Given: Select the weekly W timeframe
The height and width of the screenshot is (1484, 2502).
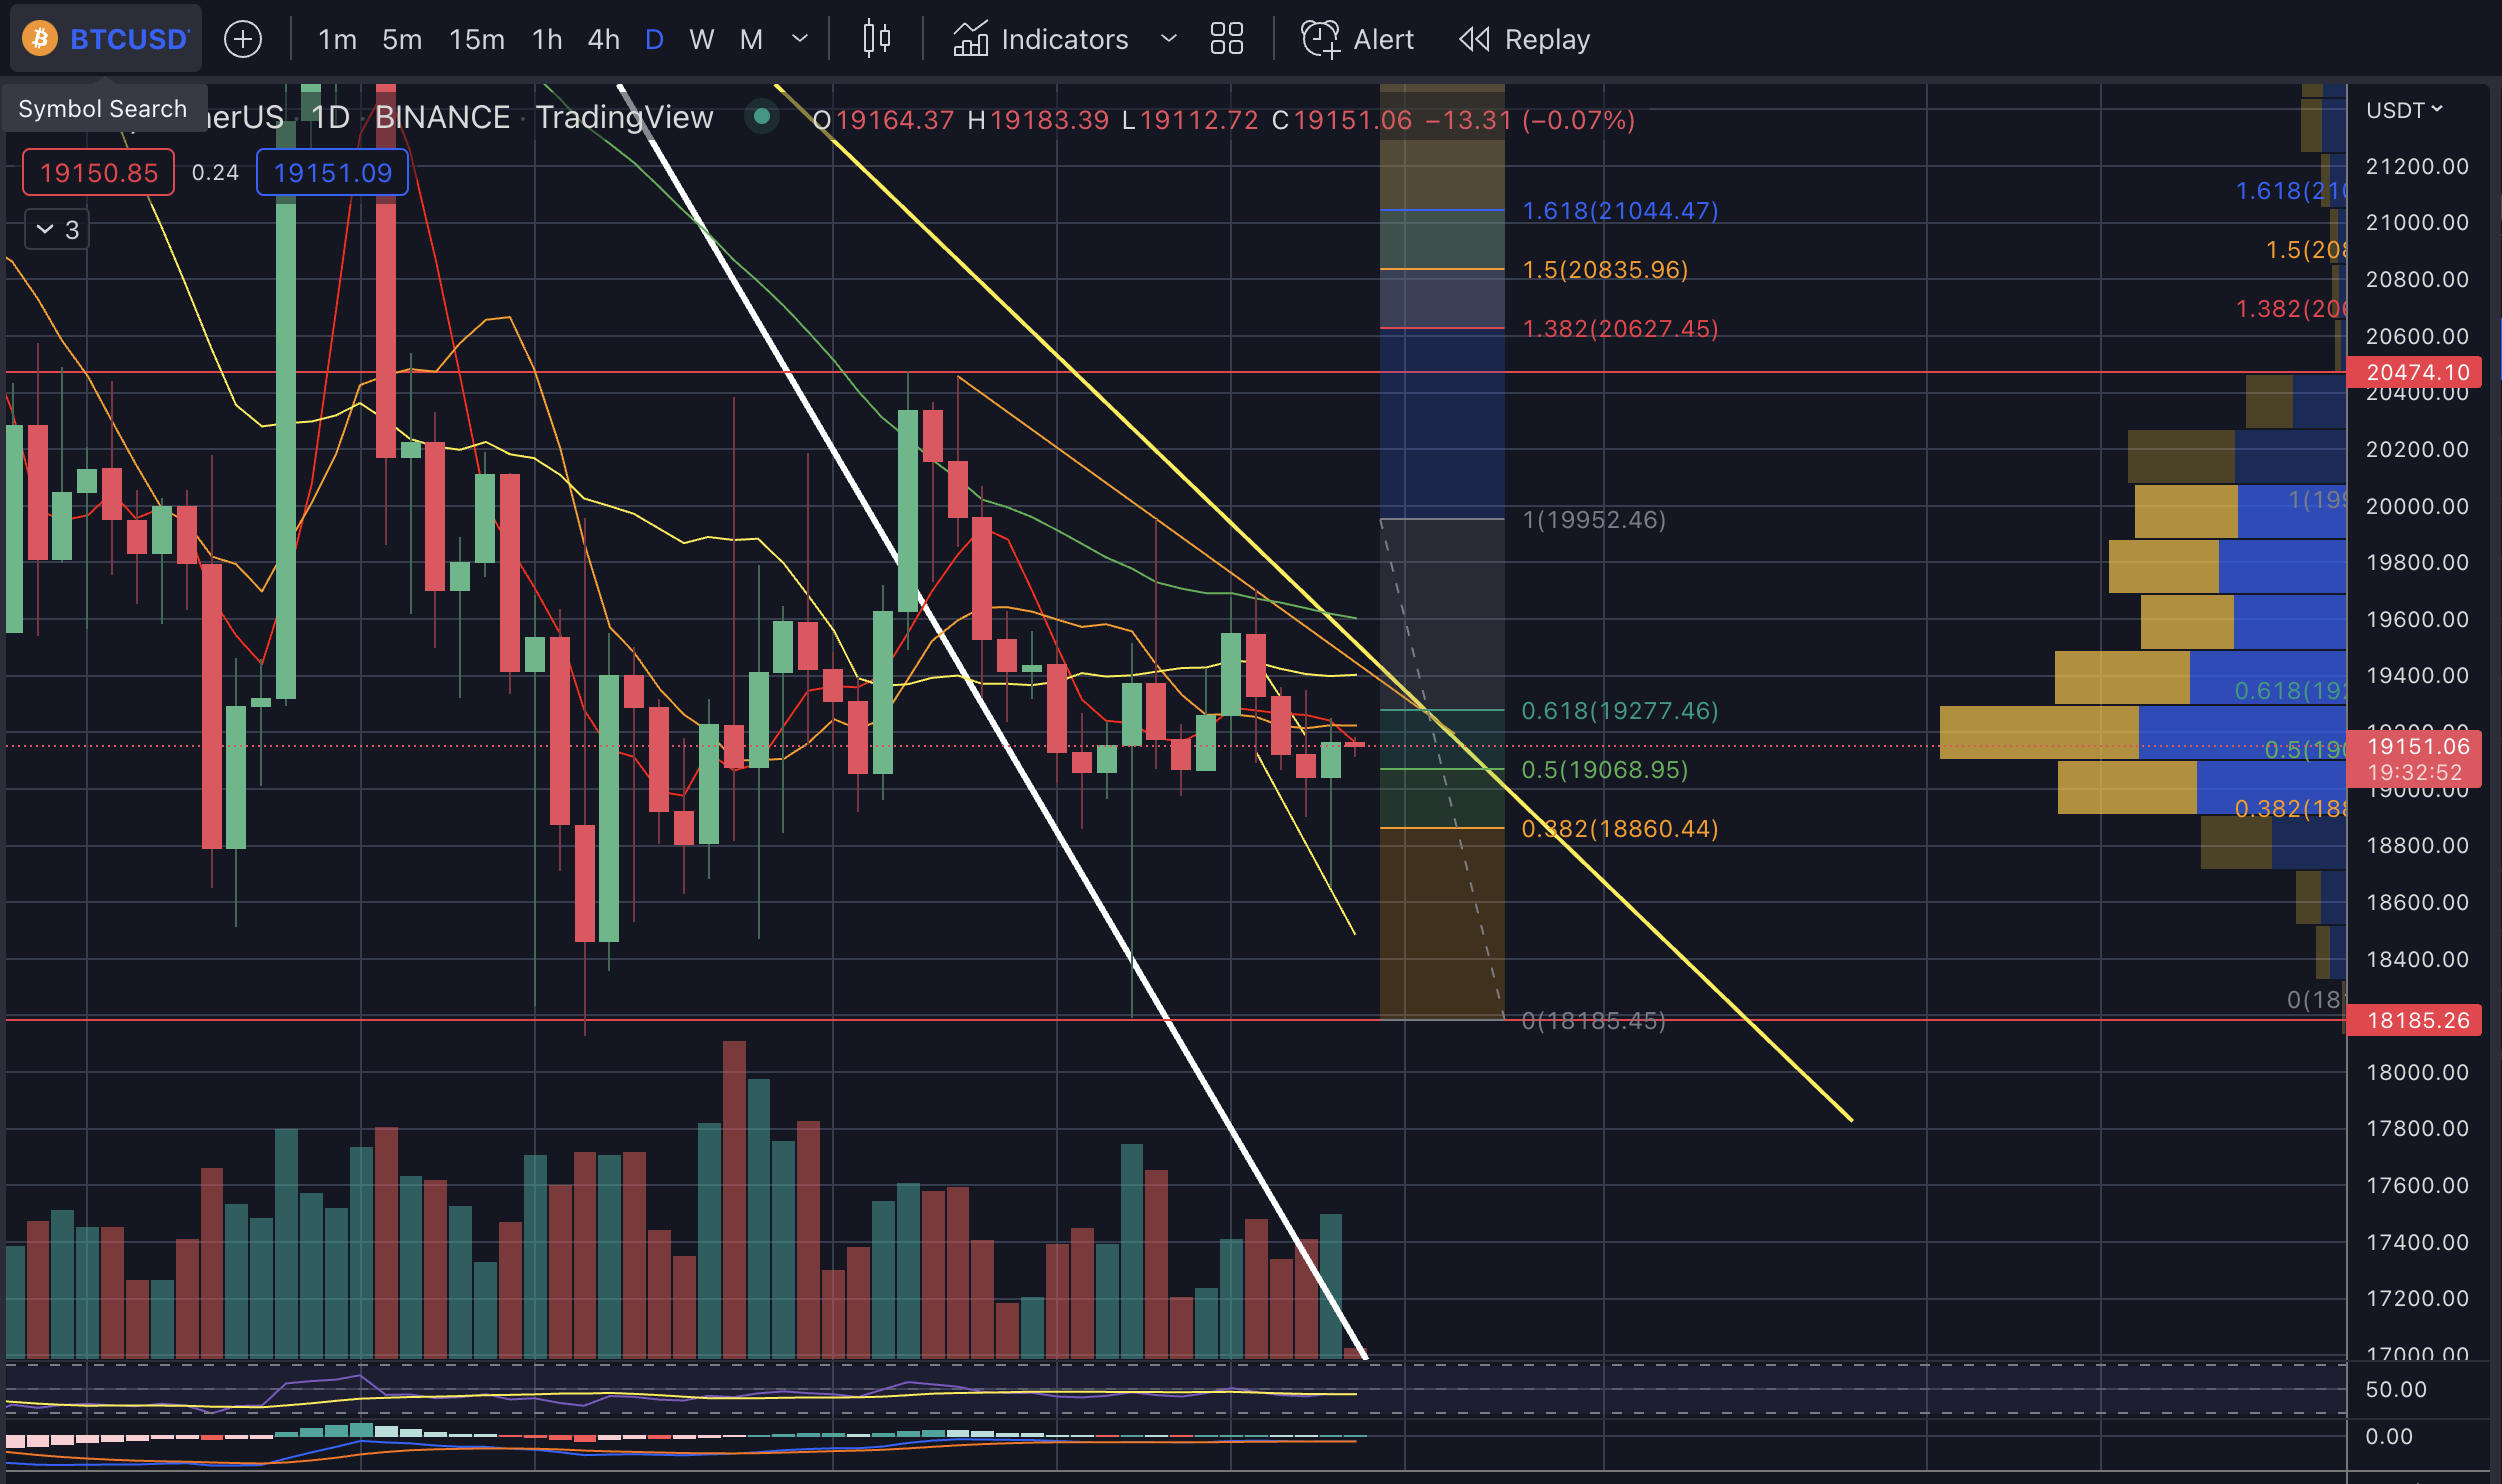Looking at the screenshot, I should coord(701,39).
